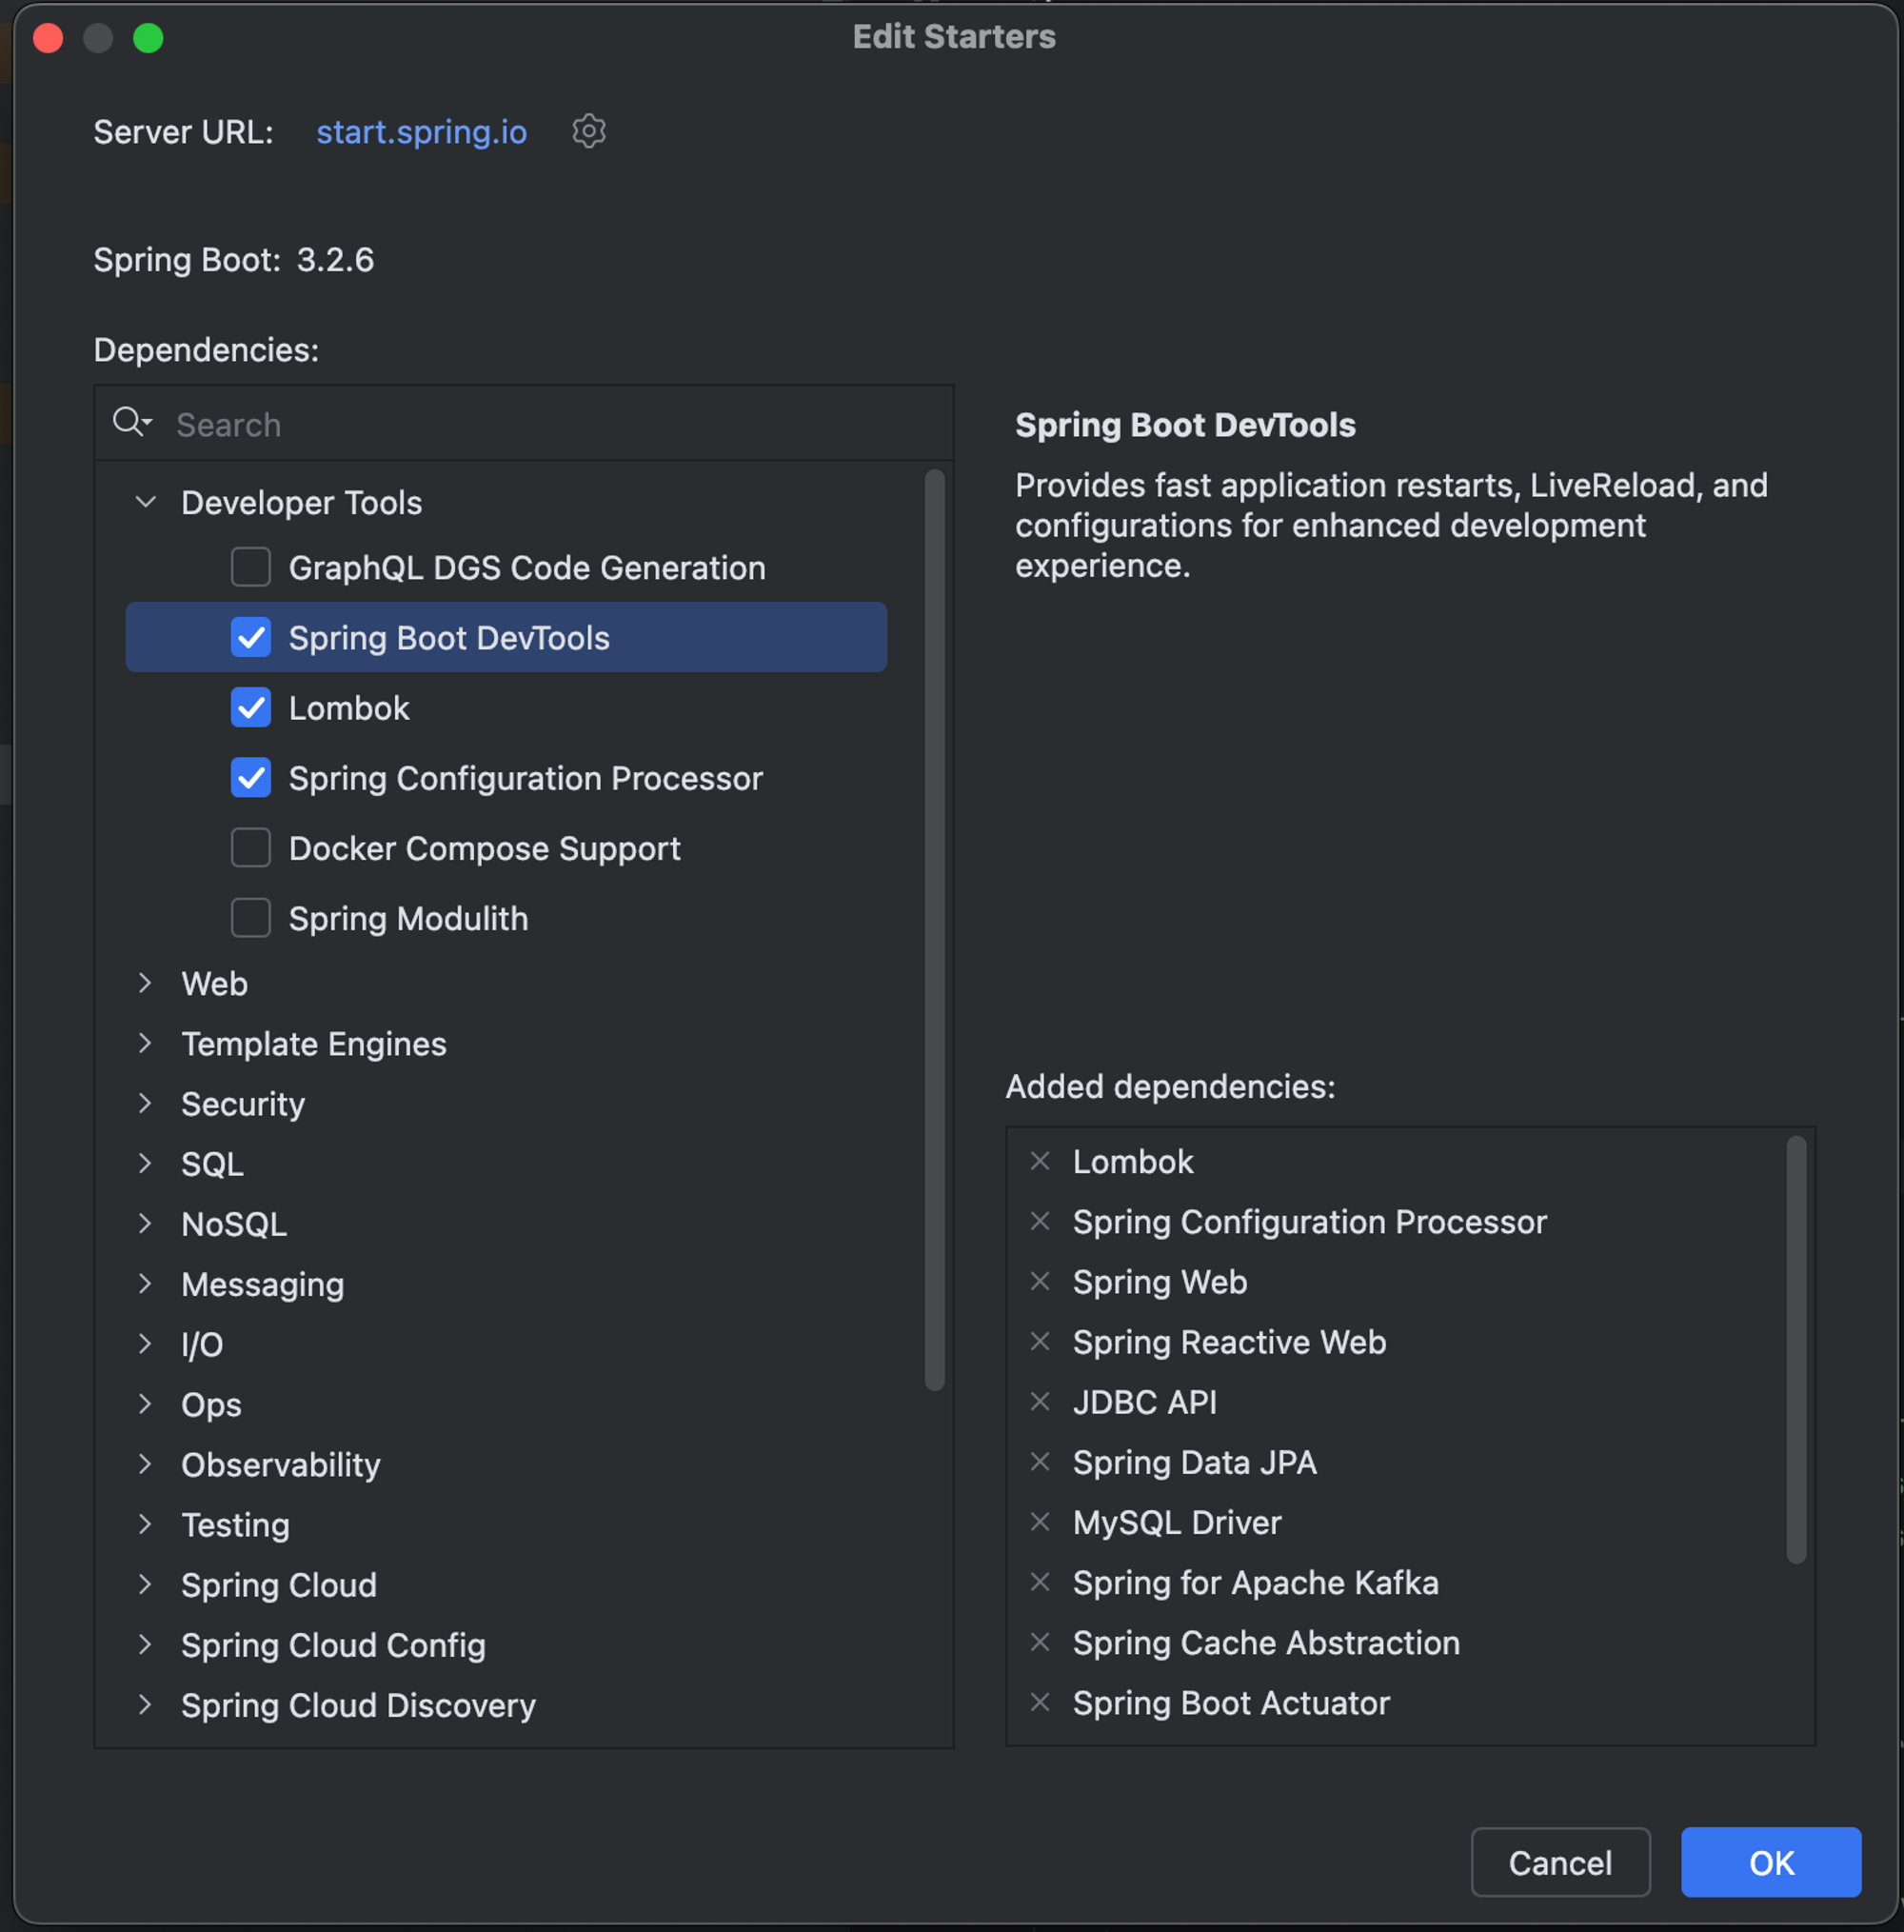Open server URL settings gear icon
The width and height of the screenshot is (1904, 1932).
pyautogui.click(x=588, y=132)
